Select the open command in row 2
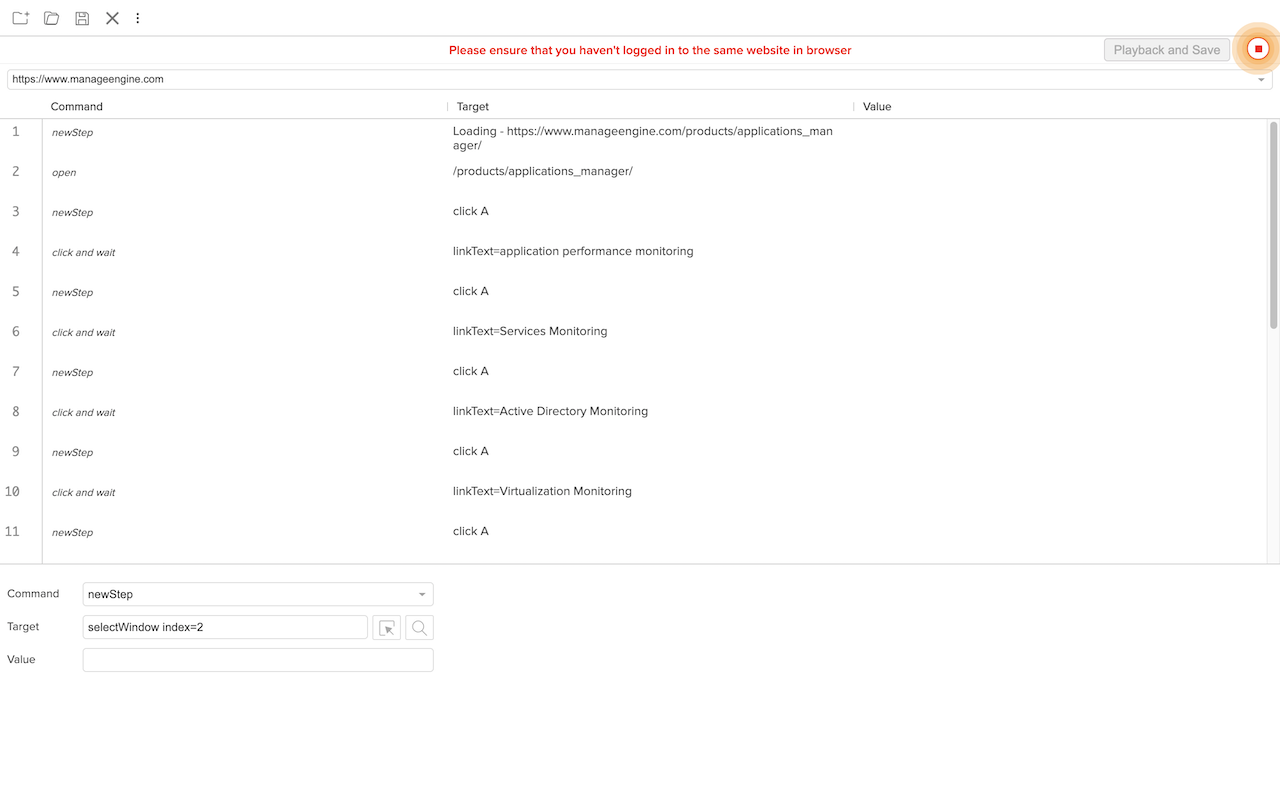 [64, 172]
